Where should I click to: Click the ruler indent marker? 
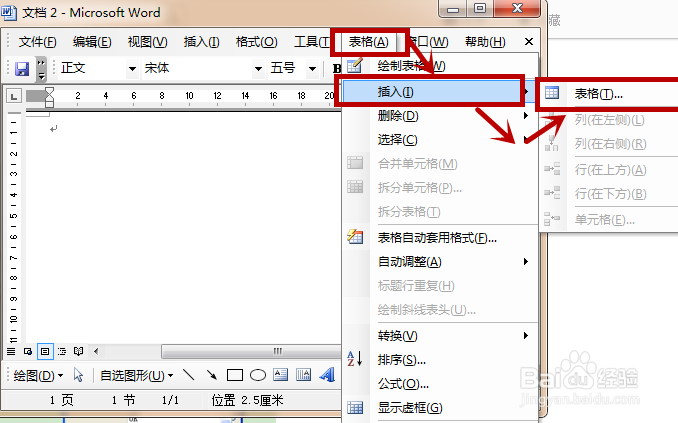(x=49, y=97)
